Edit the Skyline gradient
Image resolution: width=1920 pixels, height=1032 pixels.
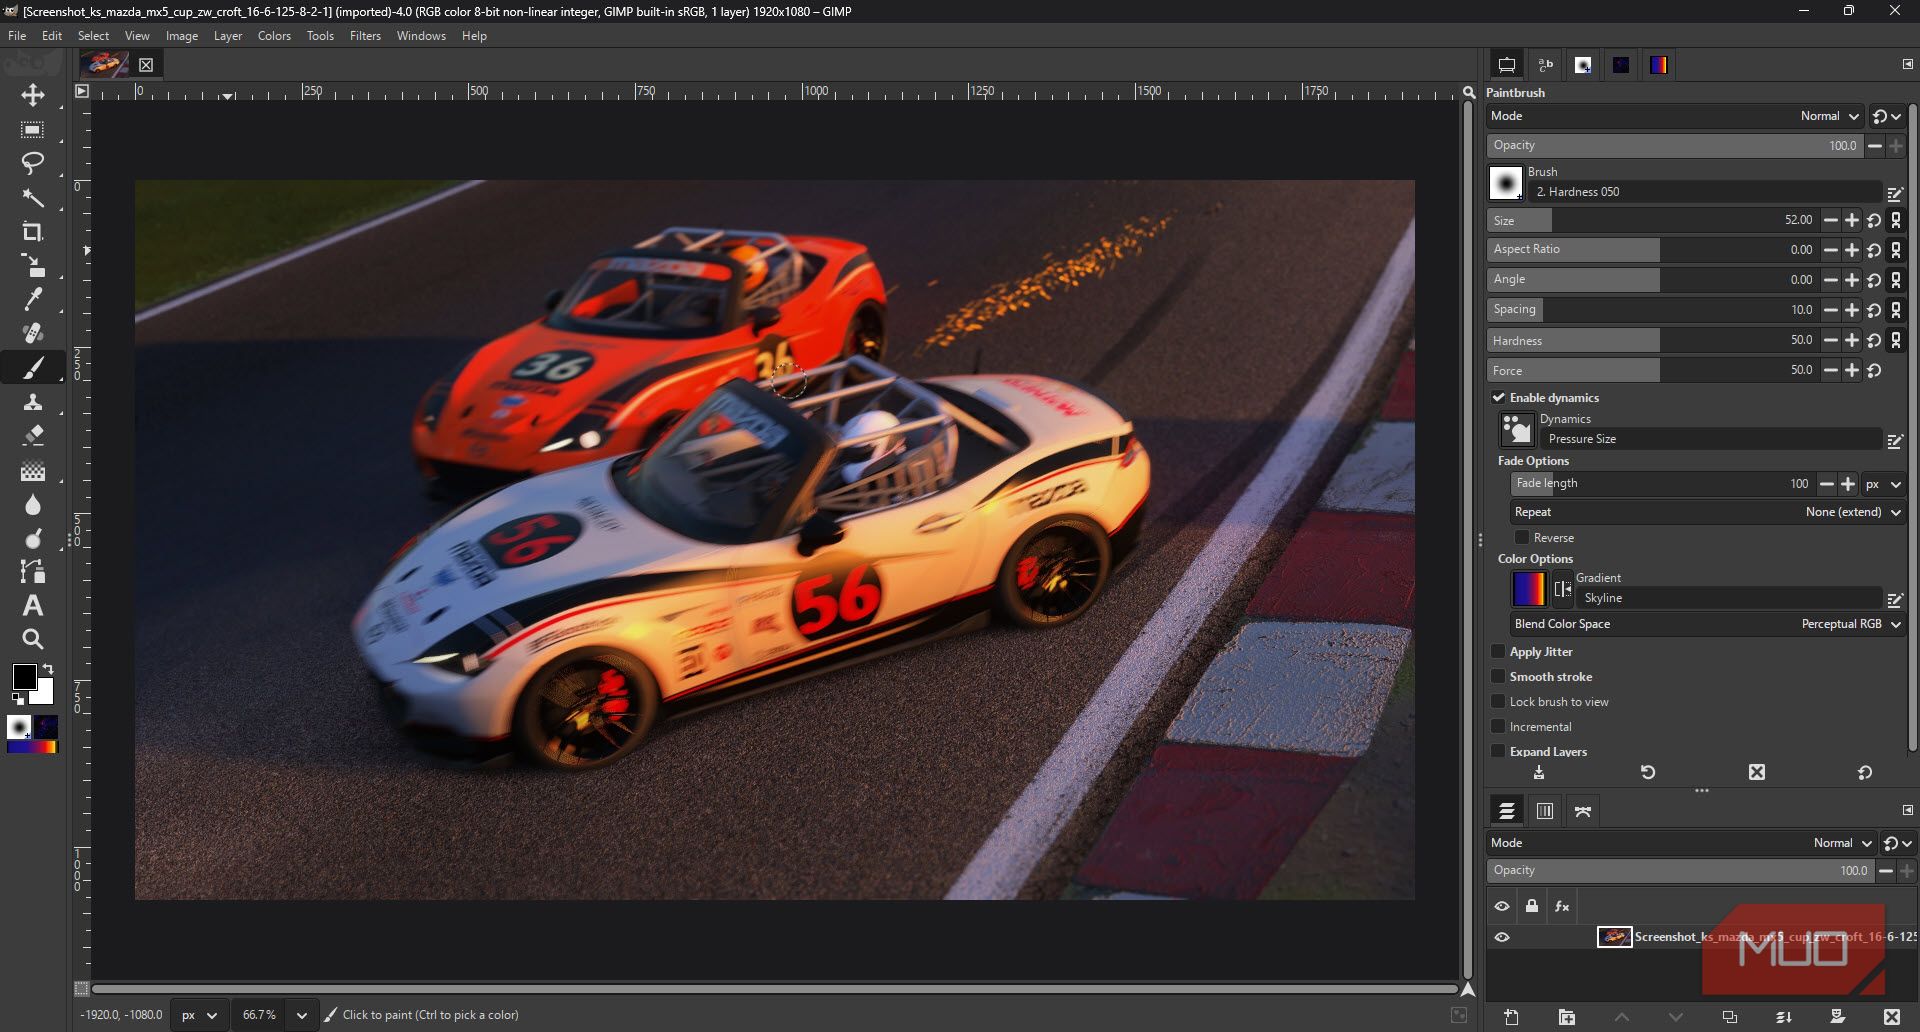[x=1894, y=599]
